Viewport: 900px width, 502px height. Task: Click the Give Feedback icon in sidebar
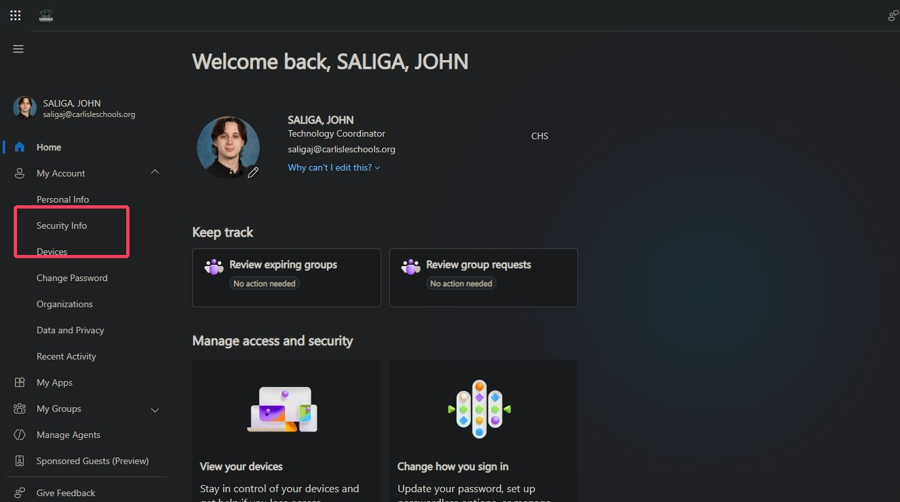pyautogui.click(x=20, y=493)
